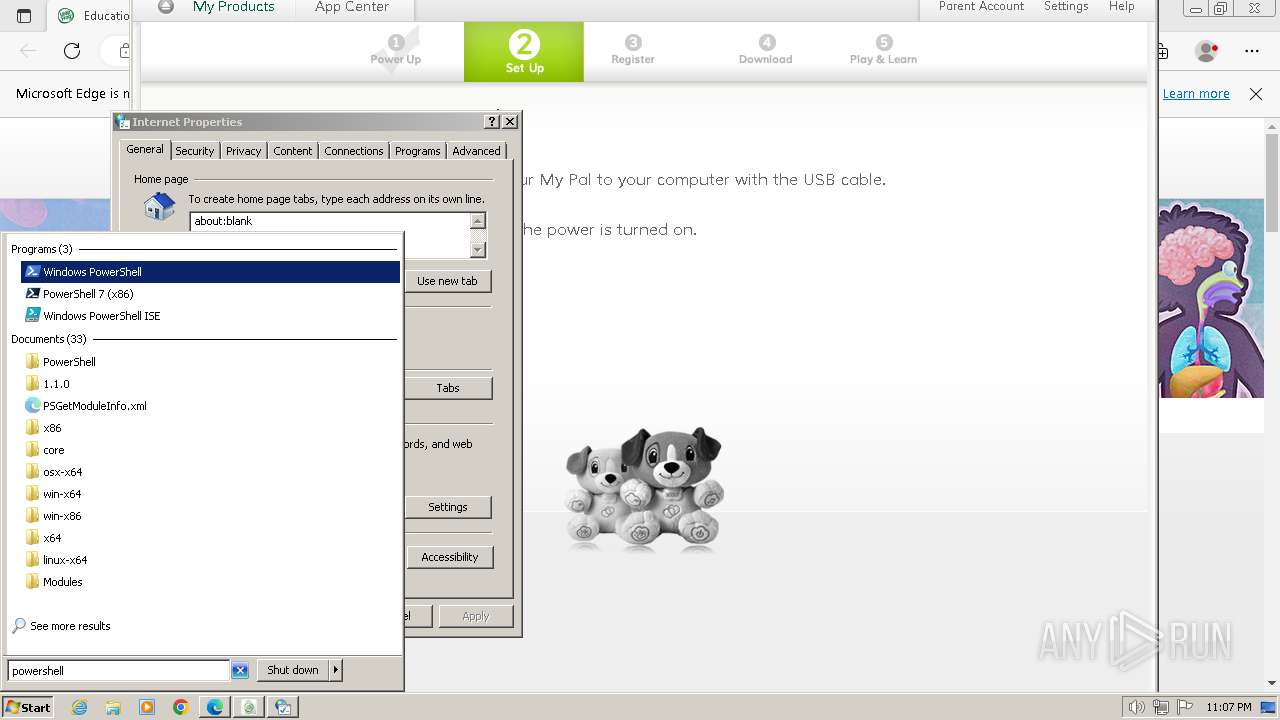Follow the Learn more link in Edge

(x=1196, y=94)
